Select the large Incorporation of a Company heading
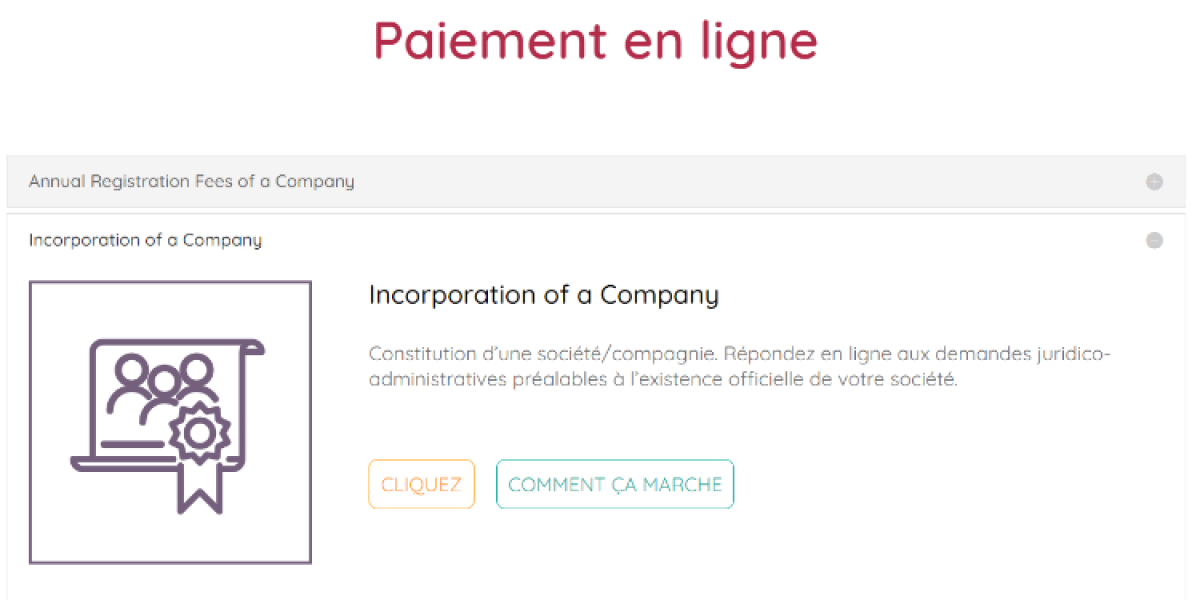1200x600 pixels. [x=543, y=295]
